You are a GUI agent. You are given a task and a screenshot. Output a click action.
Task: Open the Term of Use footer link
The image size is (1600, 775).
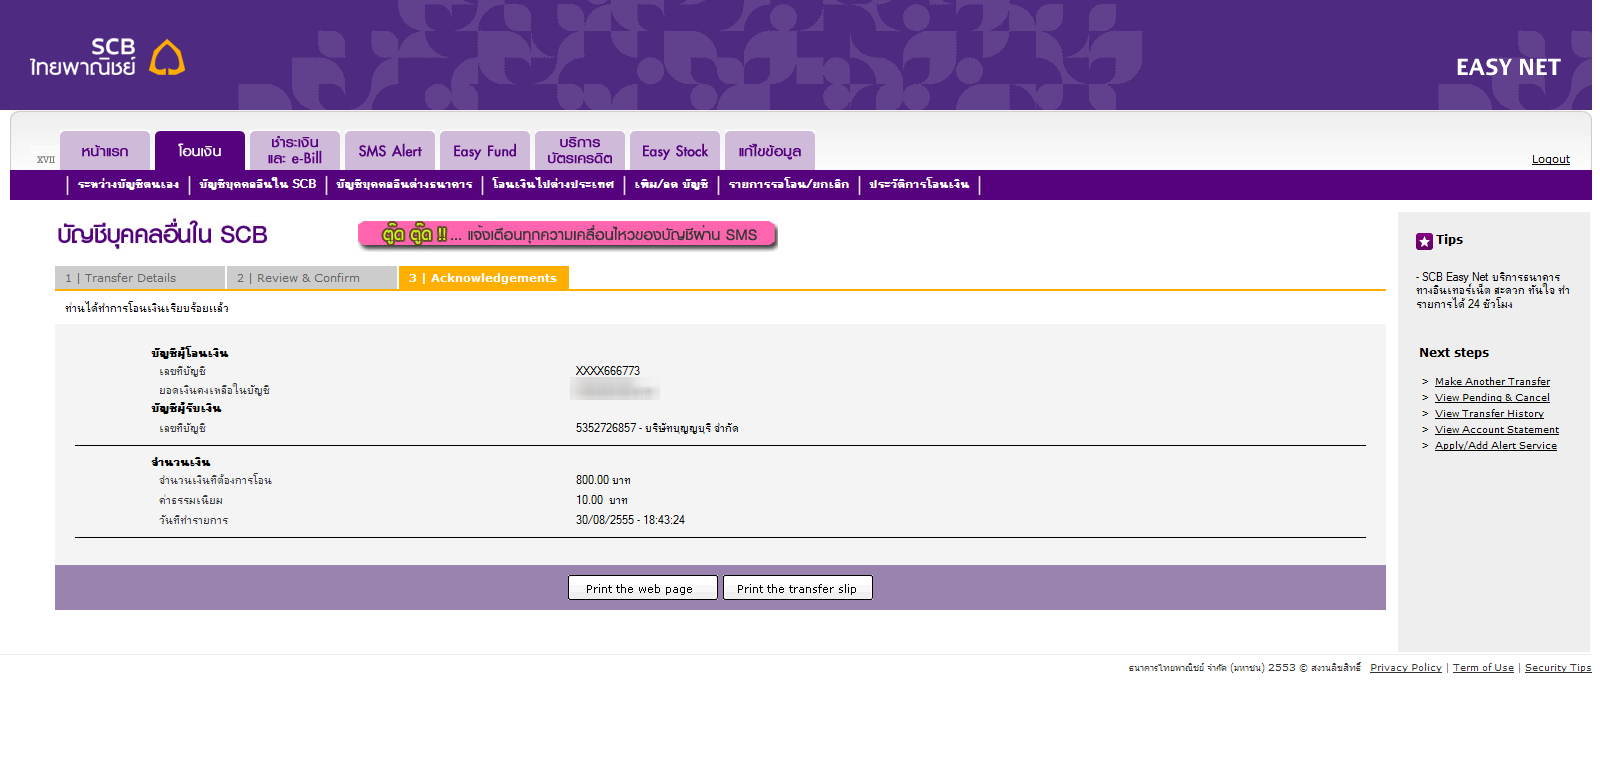pyautogui.click(x=1483, y=668)
